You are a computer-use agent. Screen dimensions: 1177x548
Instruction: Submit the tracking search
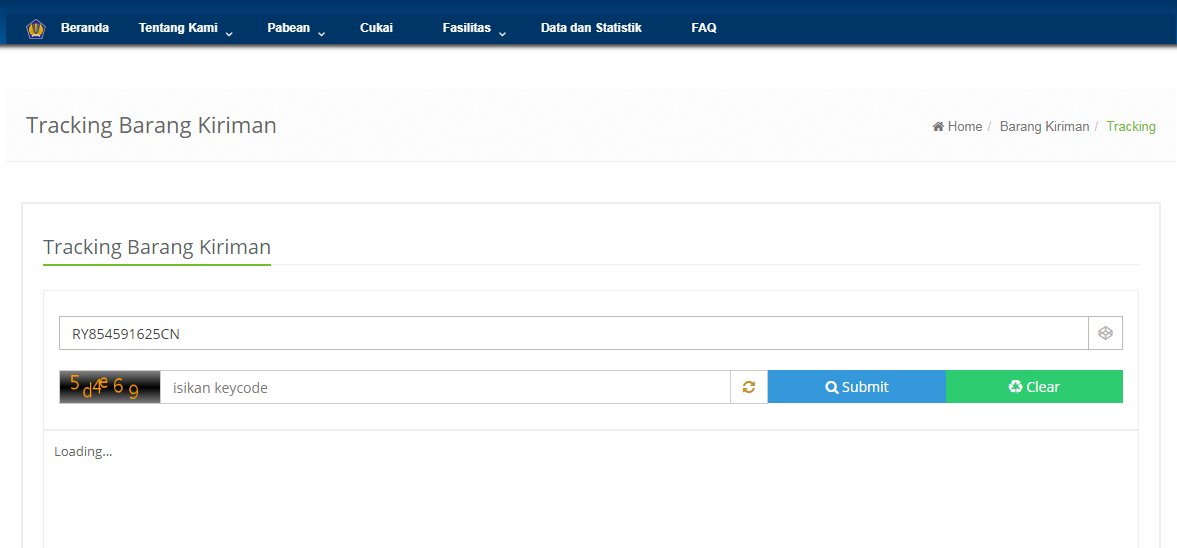click(856, 387)
